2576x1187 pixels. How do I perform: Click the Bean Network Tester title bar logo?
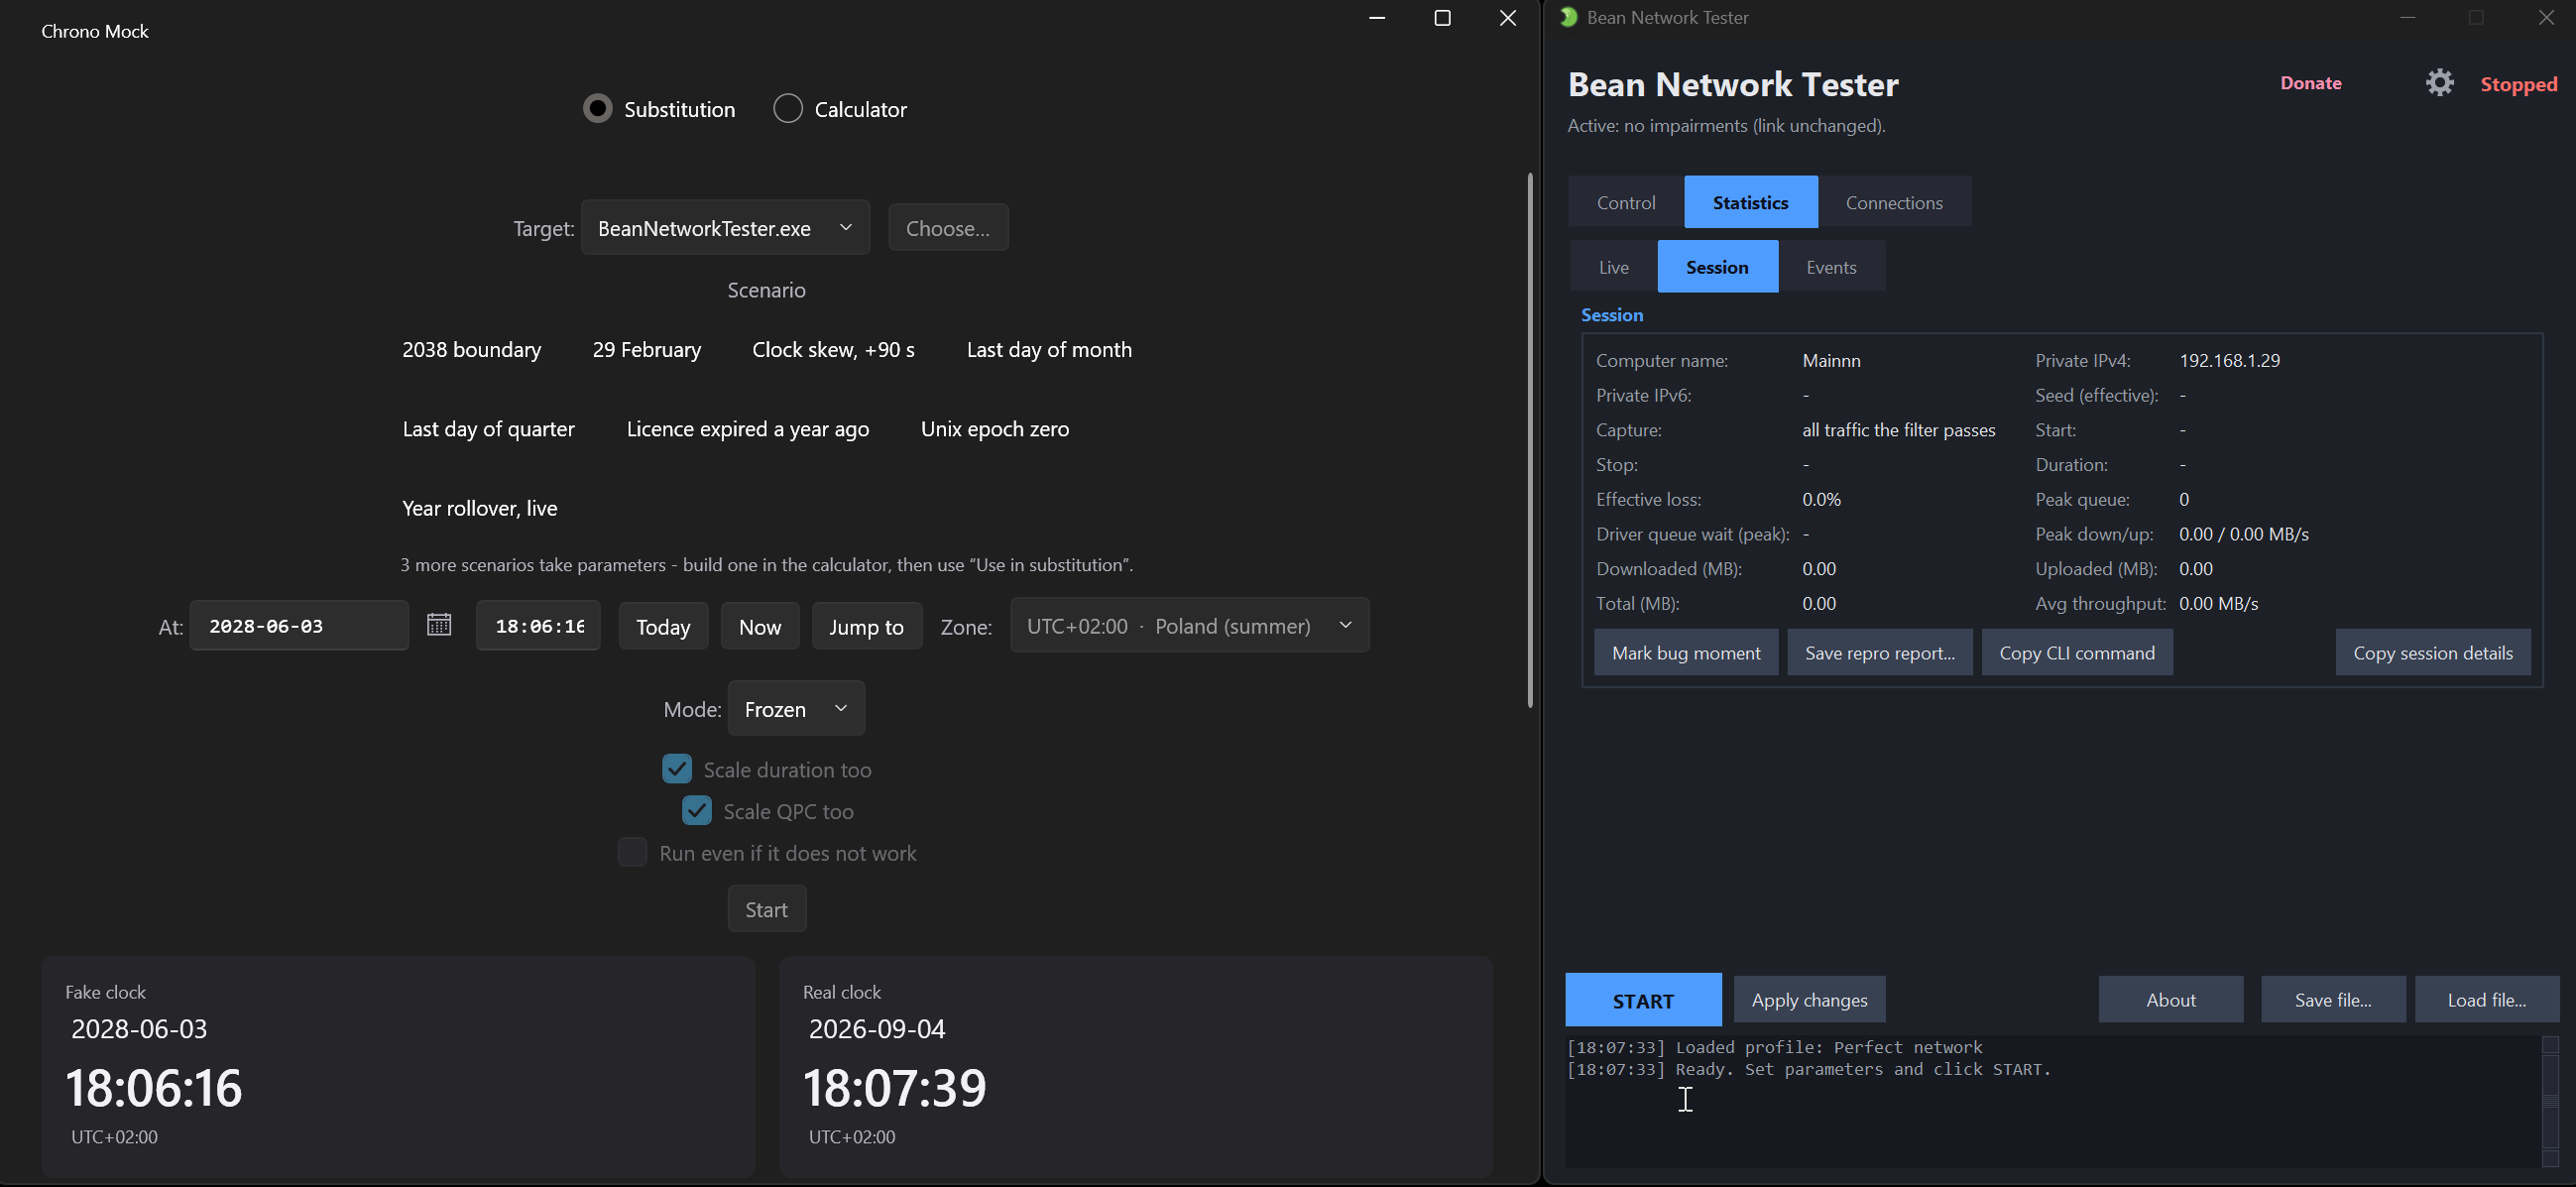[1569, 17]
